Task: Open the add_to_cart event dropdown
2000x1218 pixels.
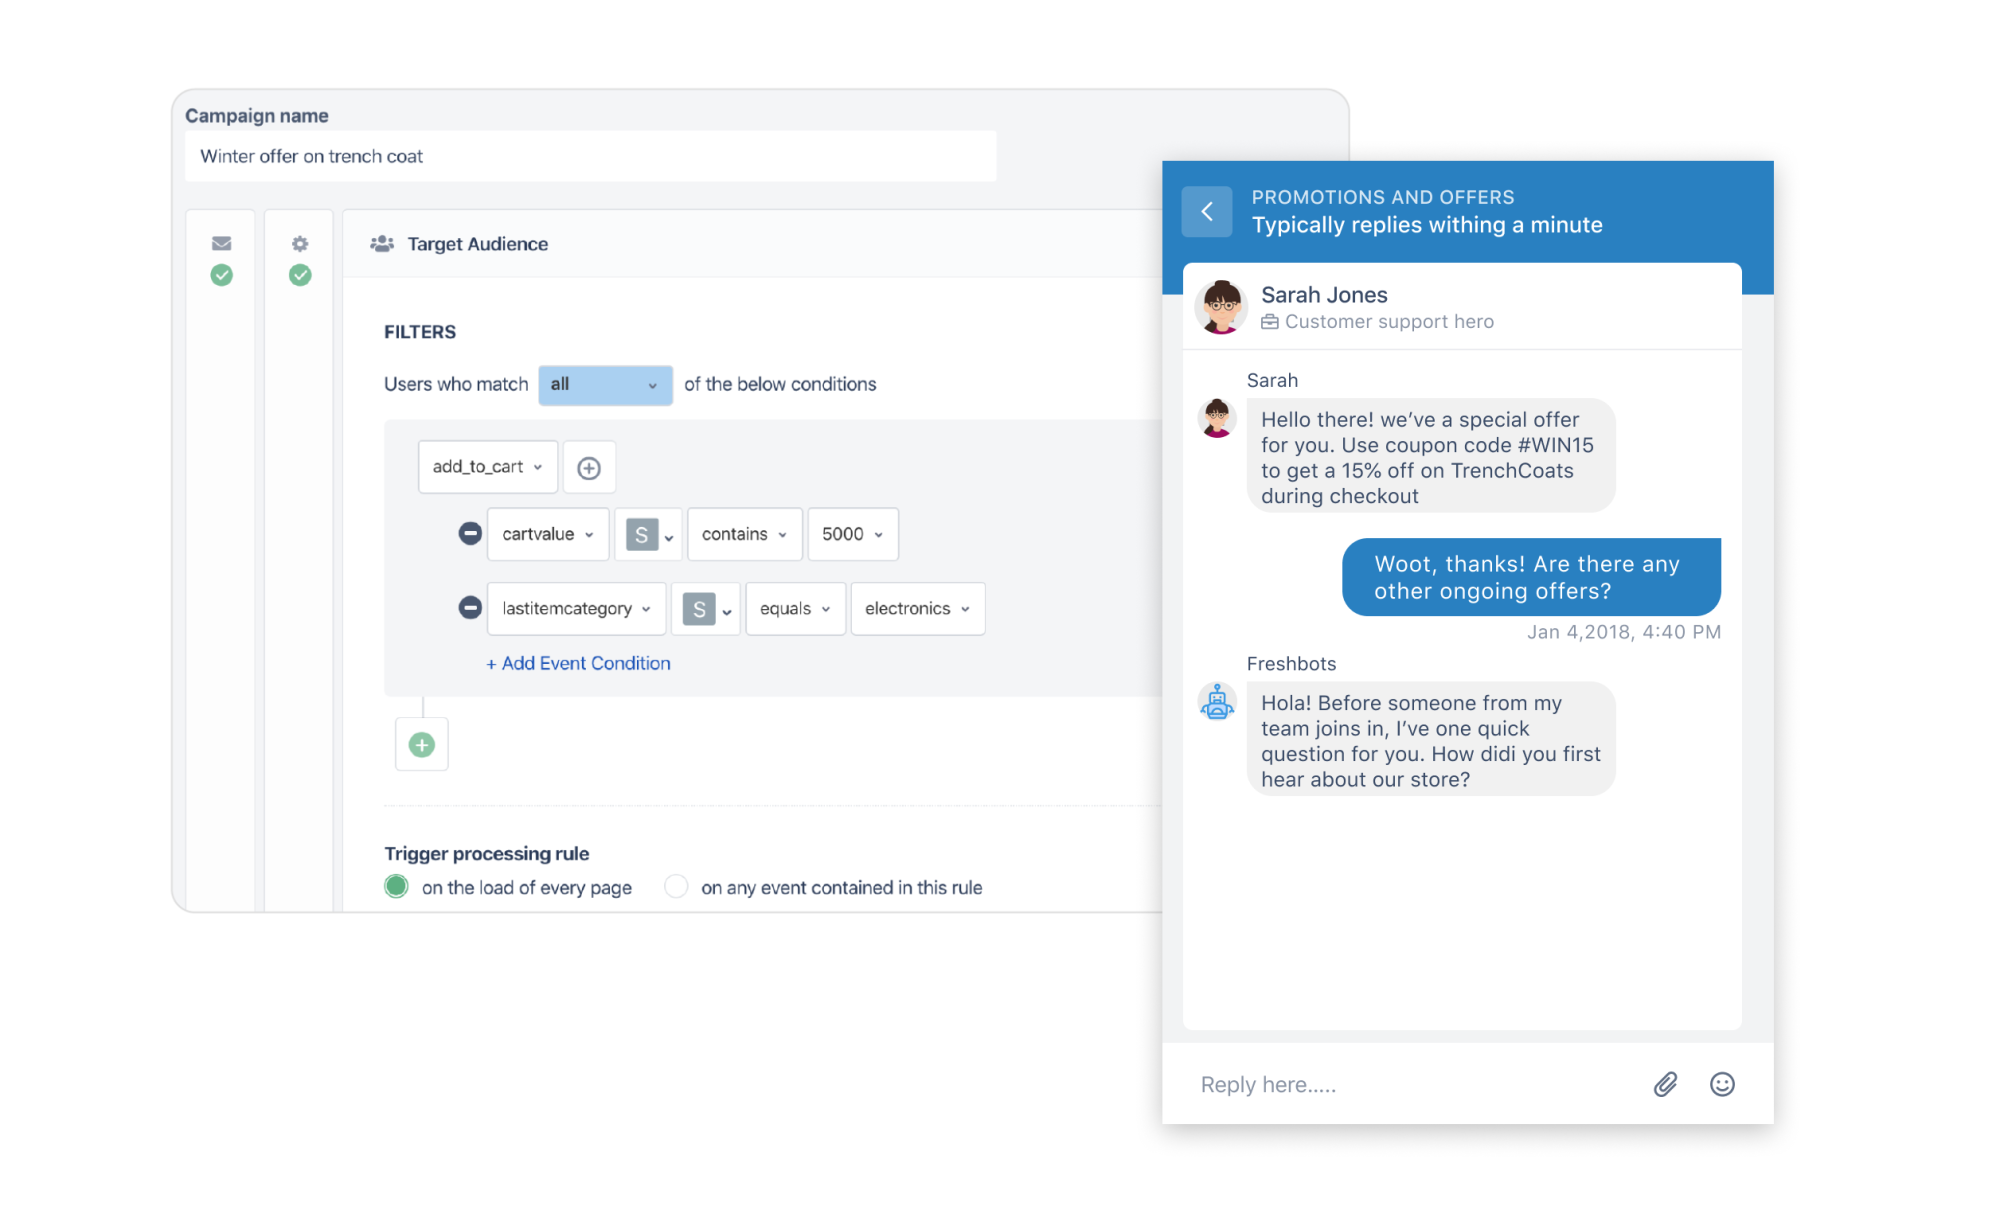Action: [487, 467]
